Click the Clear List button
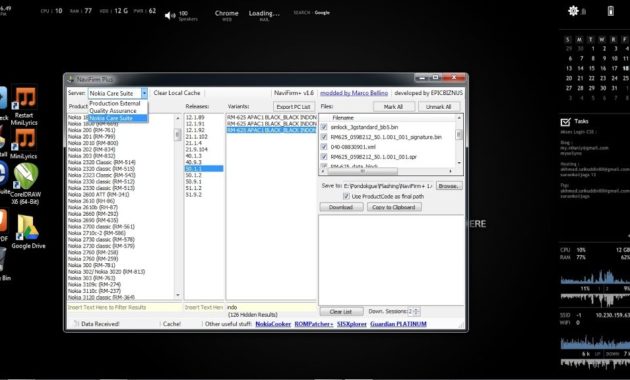This screenshot has width=630, height=380. coord(341,312)
